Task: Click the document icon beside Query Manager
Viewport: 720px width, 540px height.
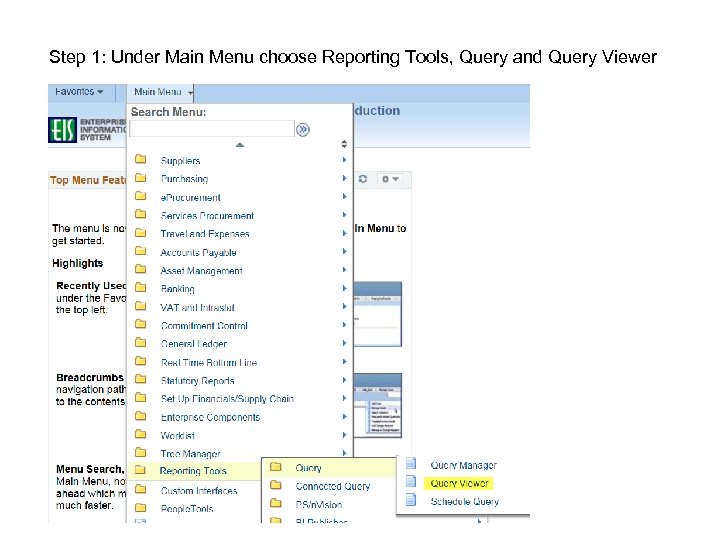Action: [411, 463]
